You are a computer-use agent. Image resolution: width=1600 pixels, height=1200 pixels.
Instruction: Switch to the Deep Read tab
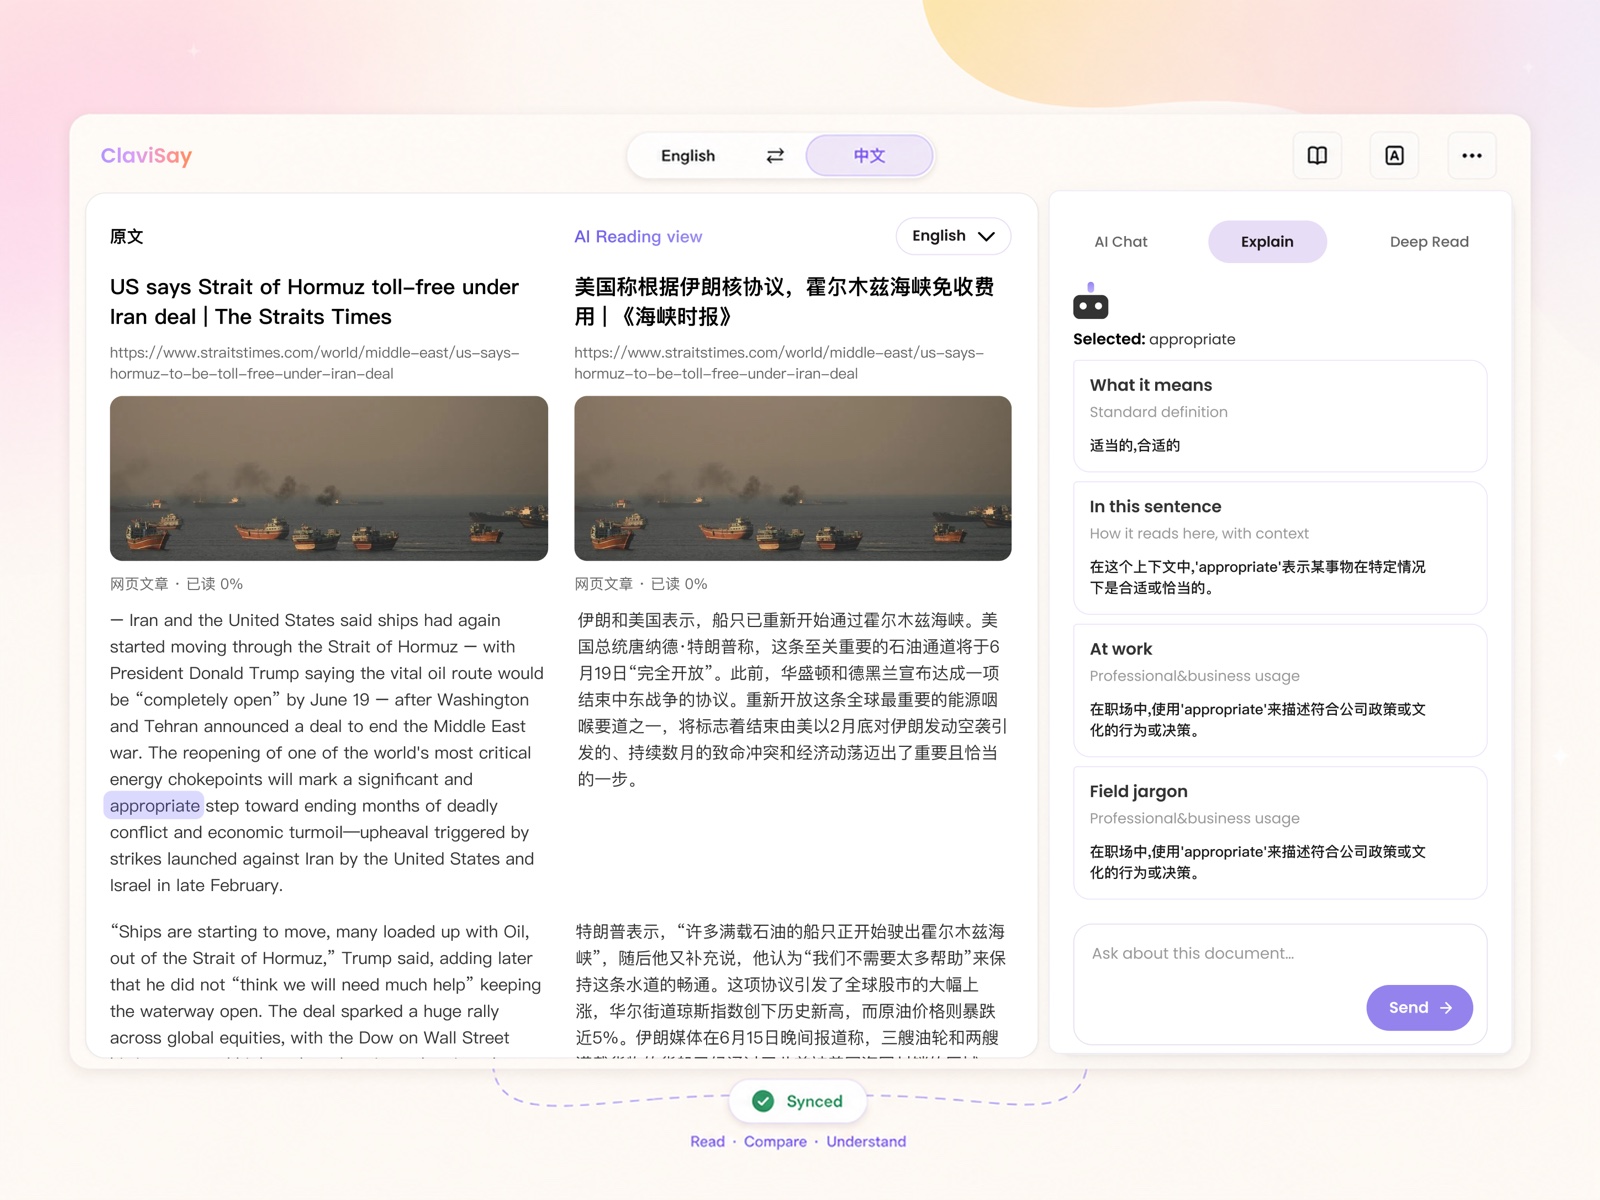click(x=1429, y=242)
